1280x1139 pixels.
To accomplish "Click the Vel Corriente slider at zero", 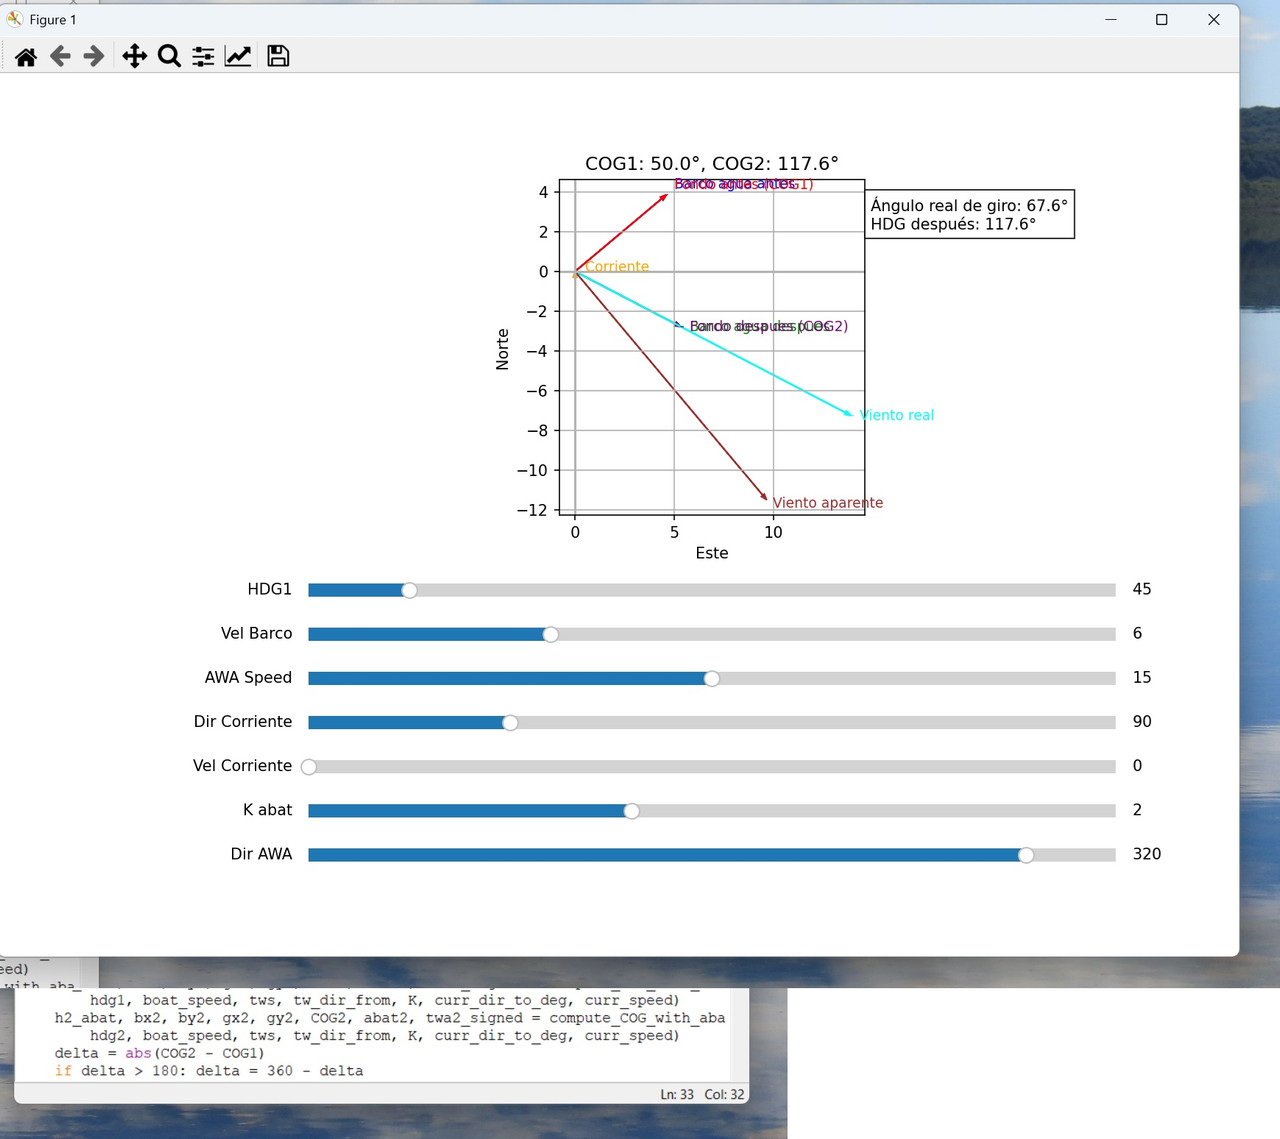I will pyautogui.click(x=309, y=766).
